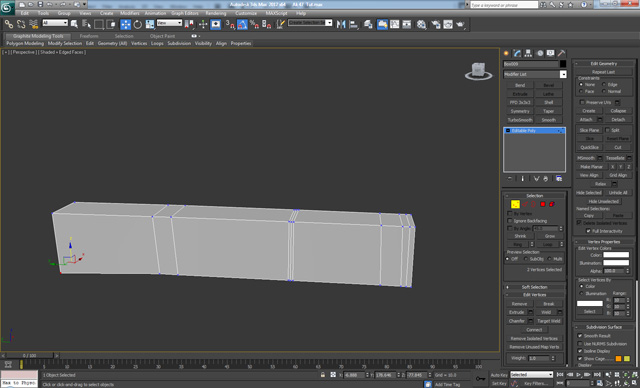Screen dimensions: 640x388
Task: Open the Motion tab wheel icon
Action: tap(540, 53)
